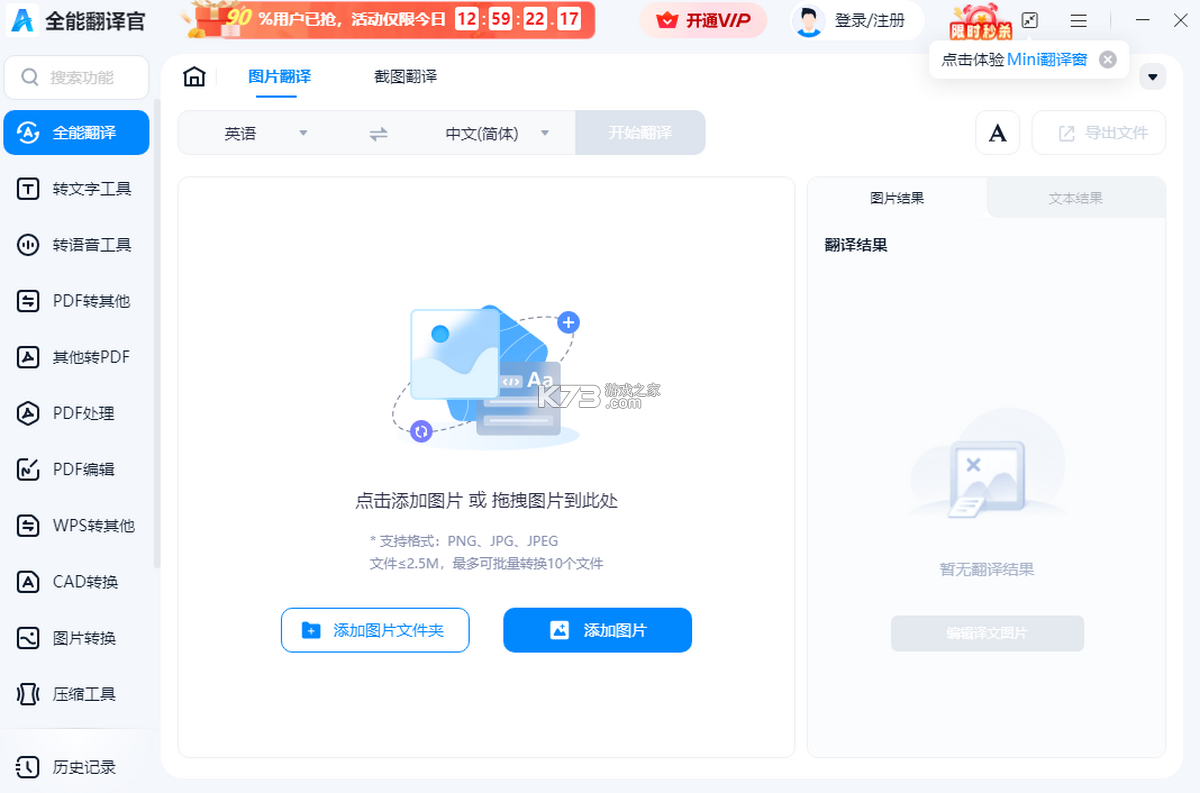Click the Mini翻译窗 link

click(1046, 59)
